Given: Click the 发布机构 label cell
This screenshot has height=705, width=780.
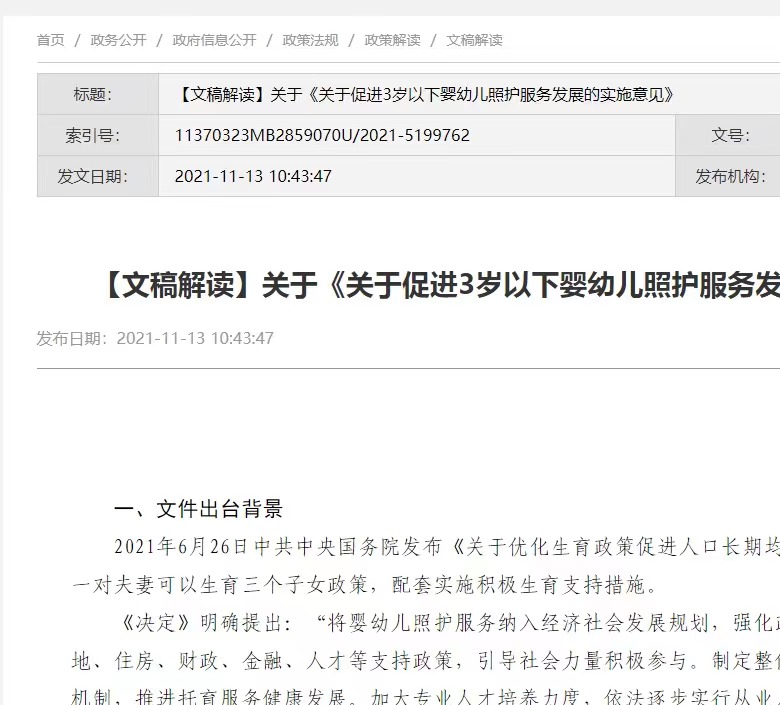Looking at the screenshot, I should (x=729, y=176).
